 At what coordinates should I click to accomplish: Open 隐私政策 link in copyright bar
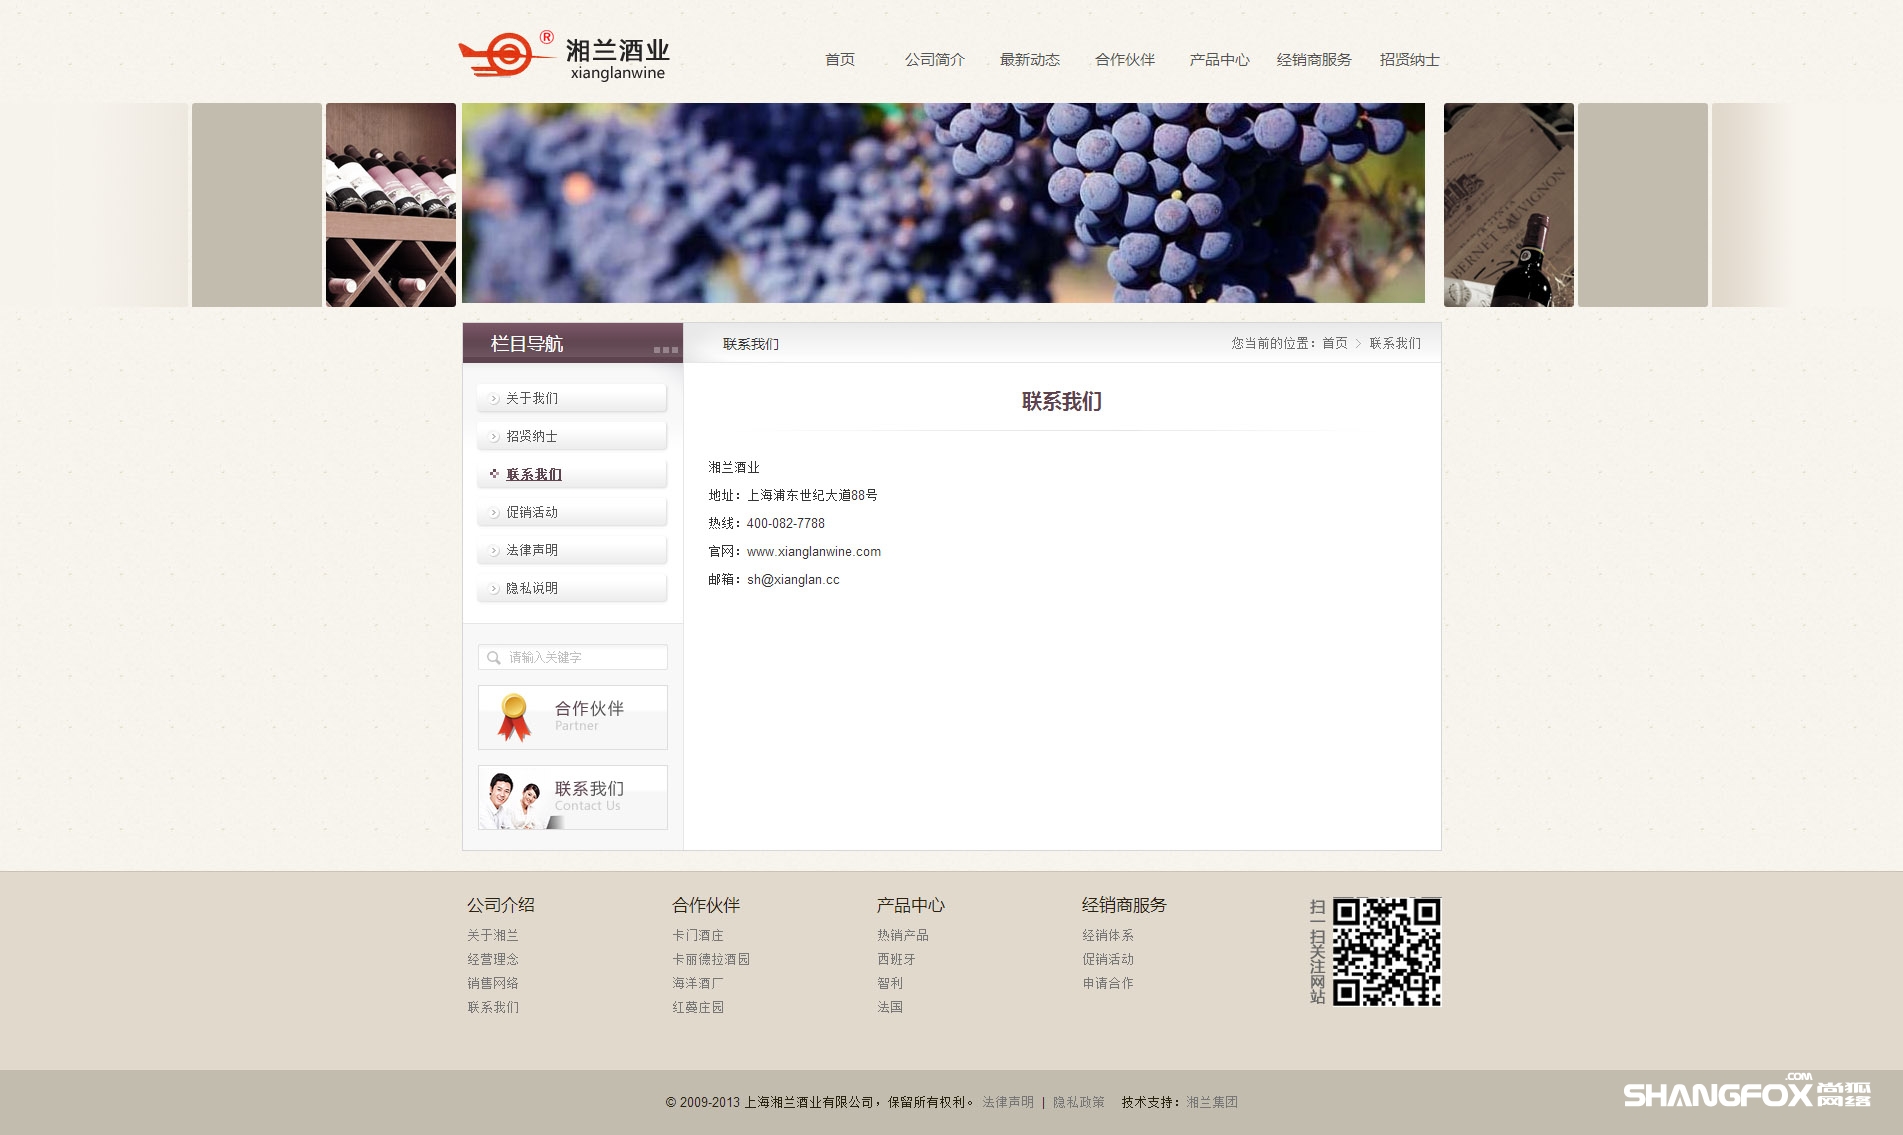tap(1079, 1102)
